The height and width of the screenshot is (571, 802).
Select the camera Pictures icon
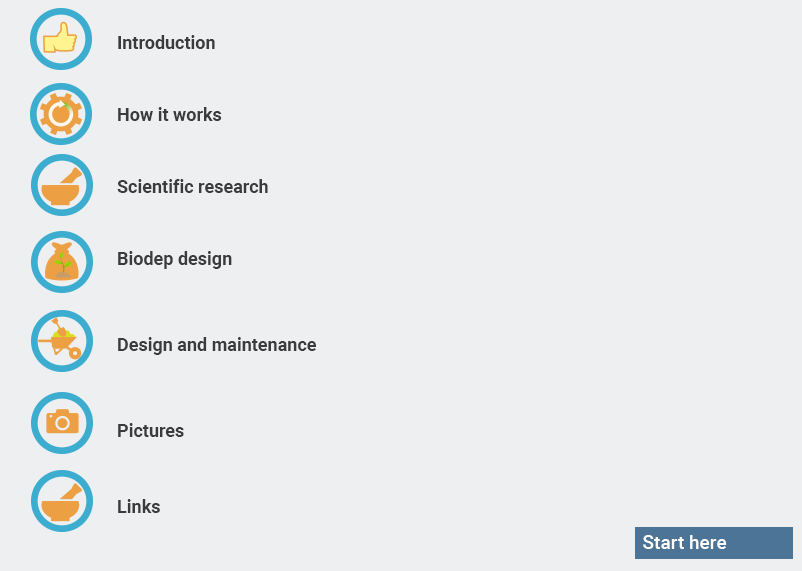click(62, 423)
